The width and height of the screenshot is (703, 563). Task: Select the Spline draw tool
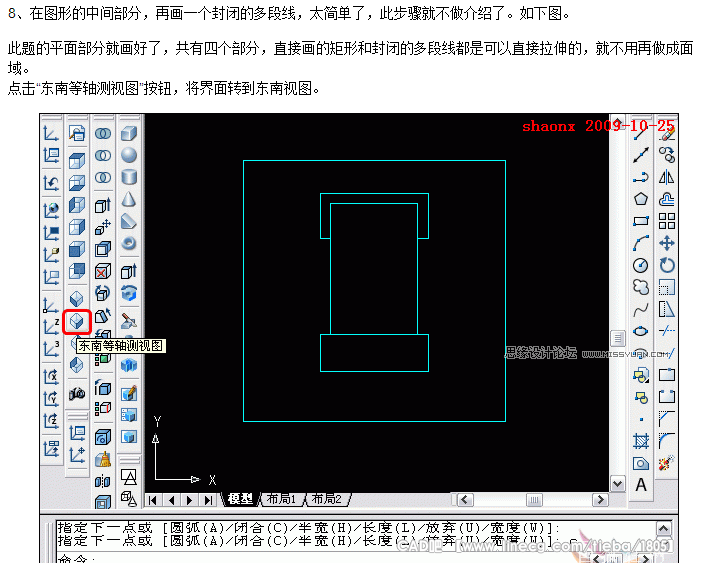pos(641,309)
